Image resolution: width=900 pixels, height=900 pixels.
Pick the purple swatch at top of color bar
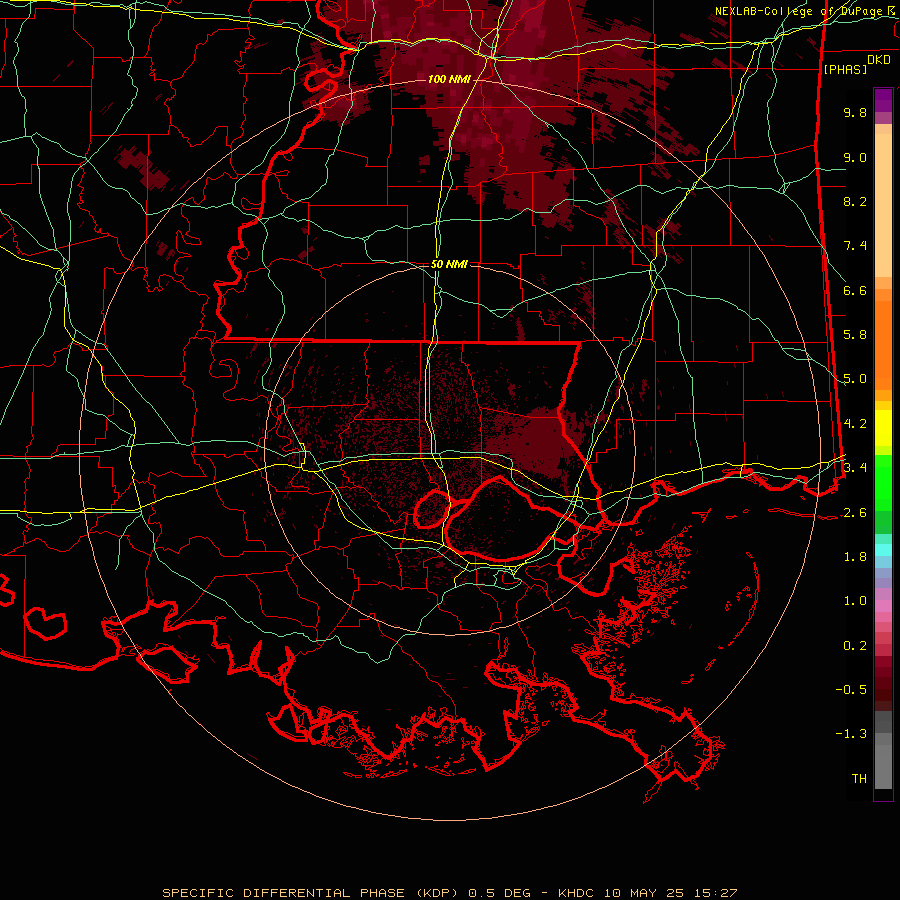pos(883,100)
